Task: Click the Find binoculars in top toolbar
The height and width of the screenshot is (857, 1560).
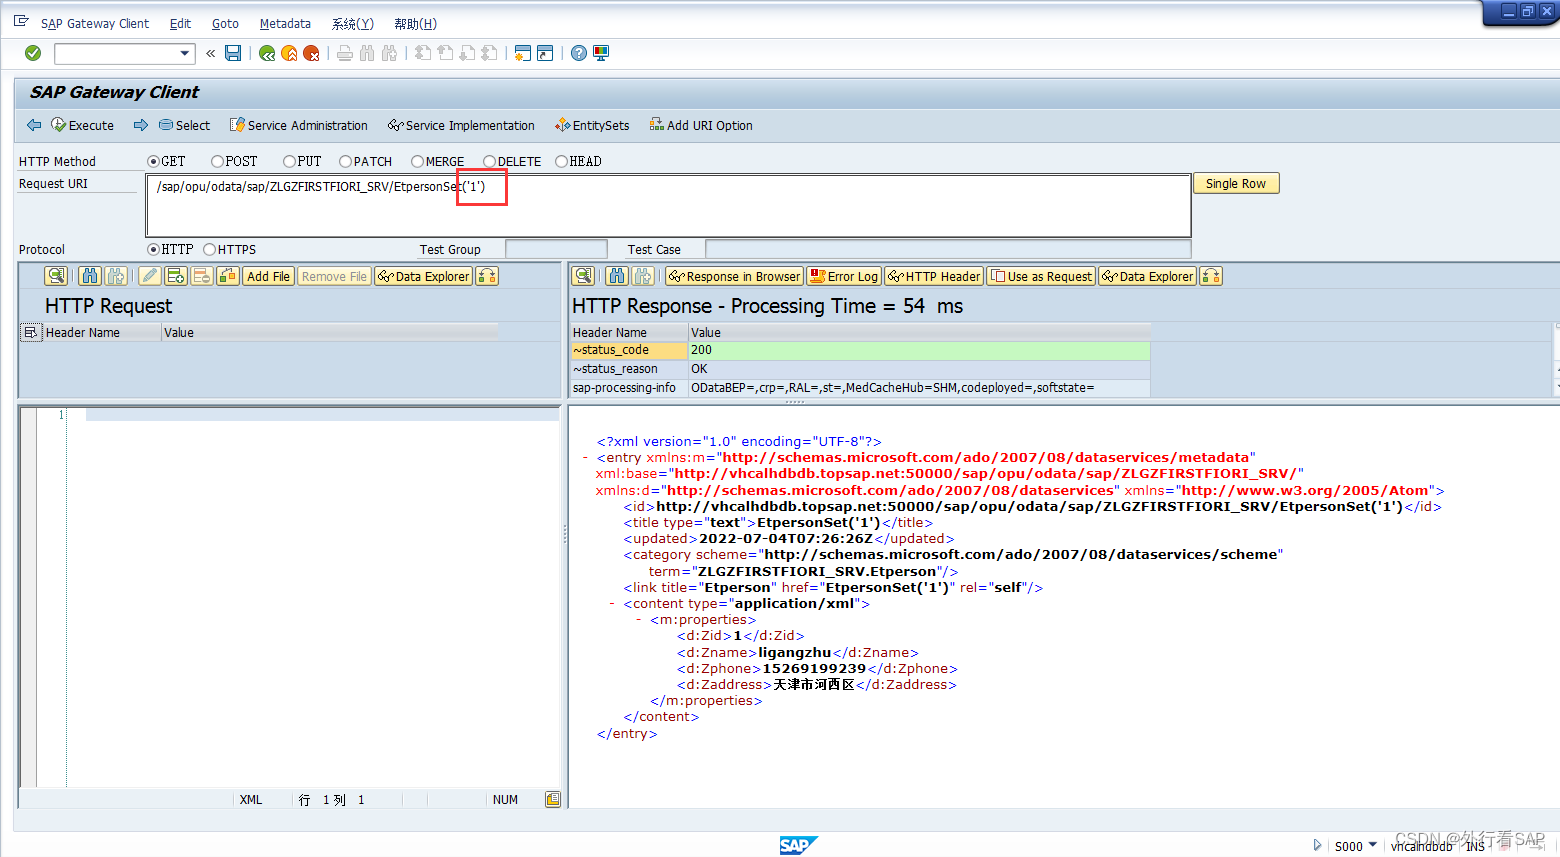Action: coord(367,53)
